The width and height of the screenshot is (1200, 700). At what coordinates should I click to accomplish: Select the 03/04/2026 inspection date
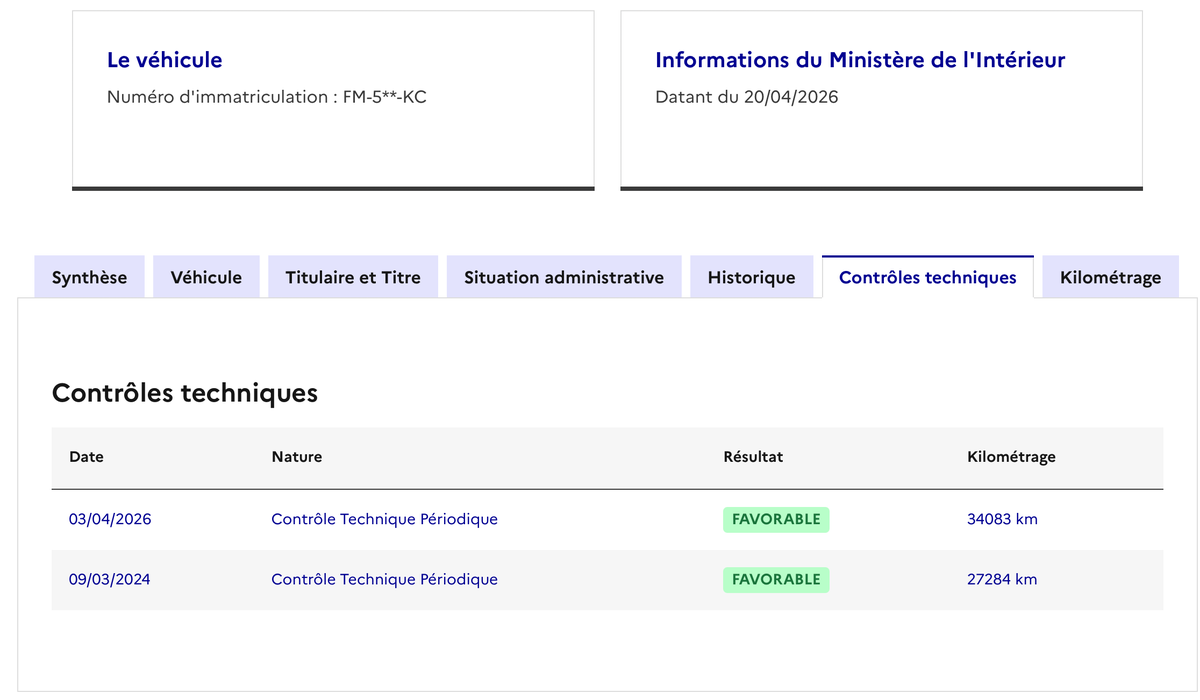pos(110,519)
